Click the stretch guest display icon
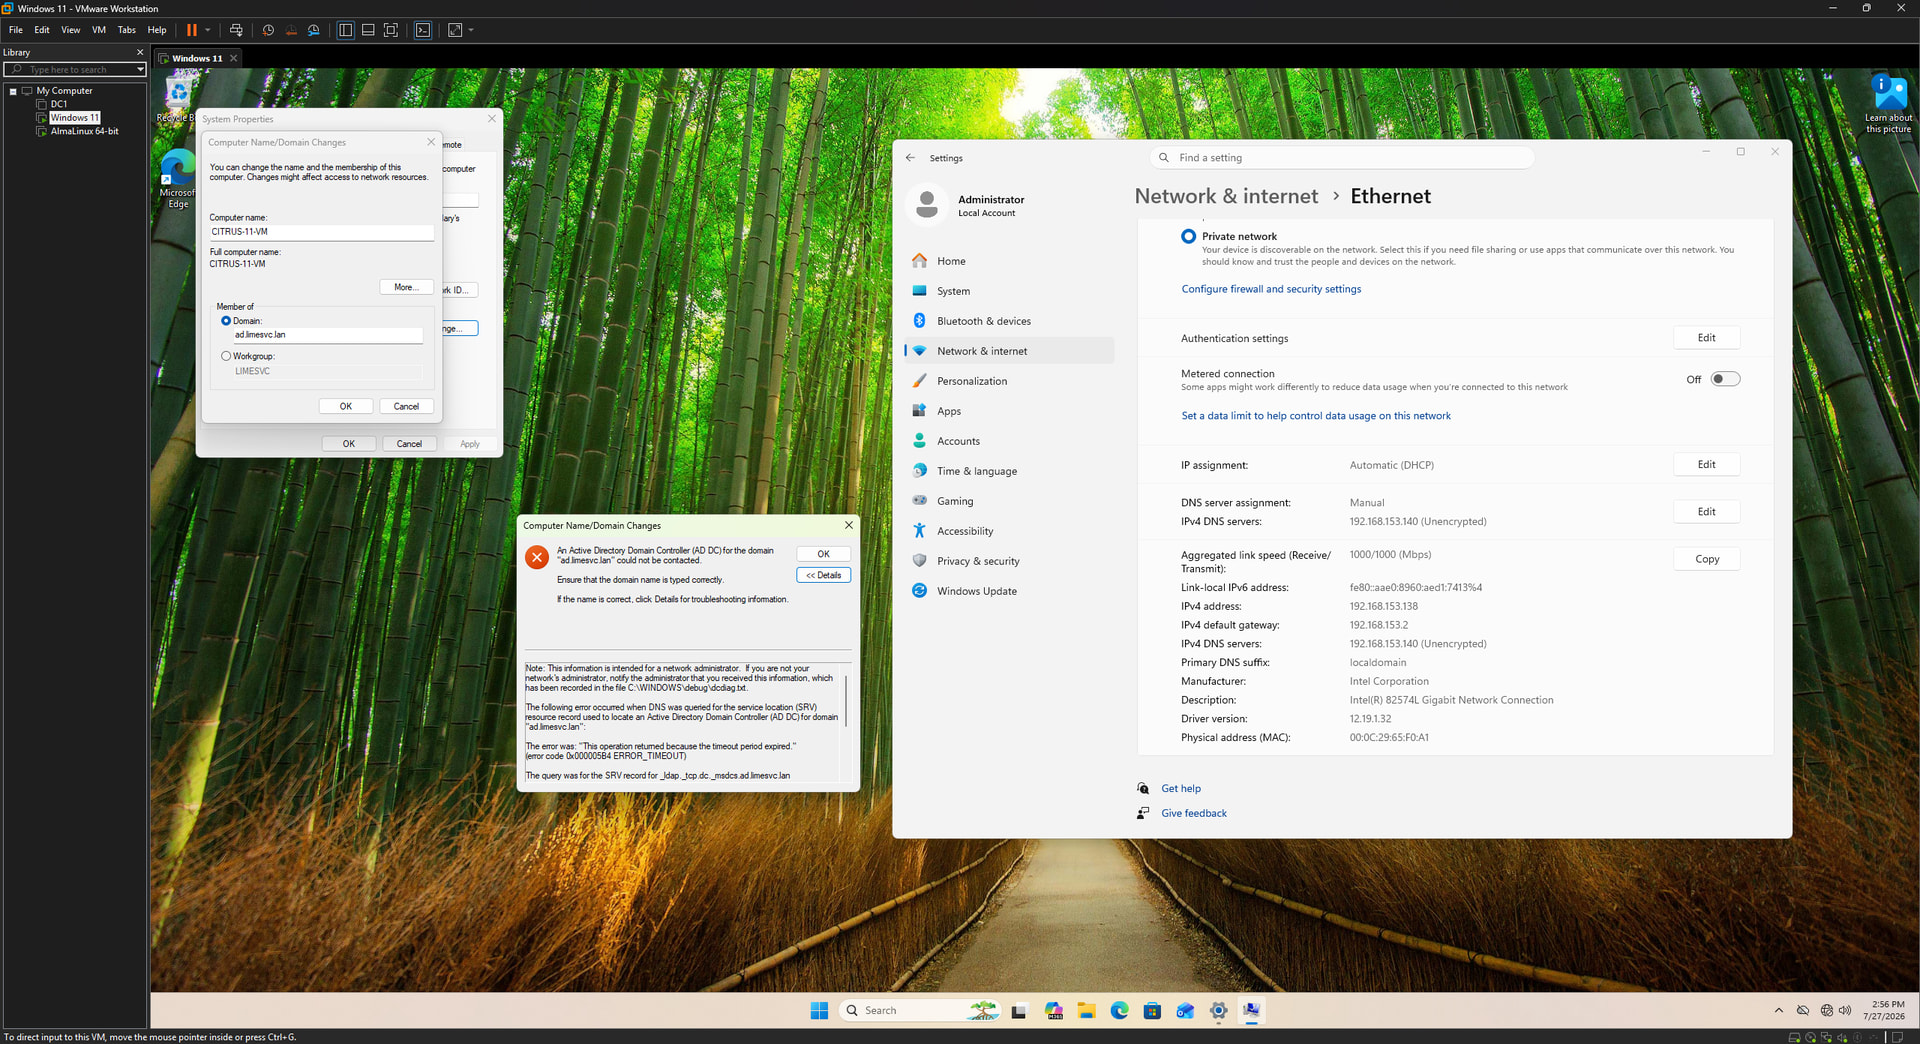 coord(455,30)
